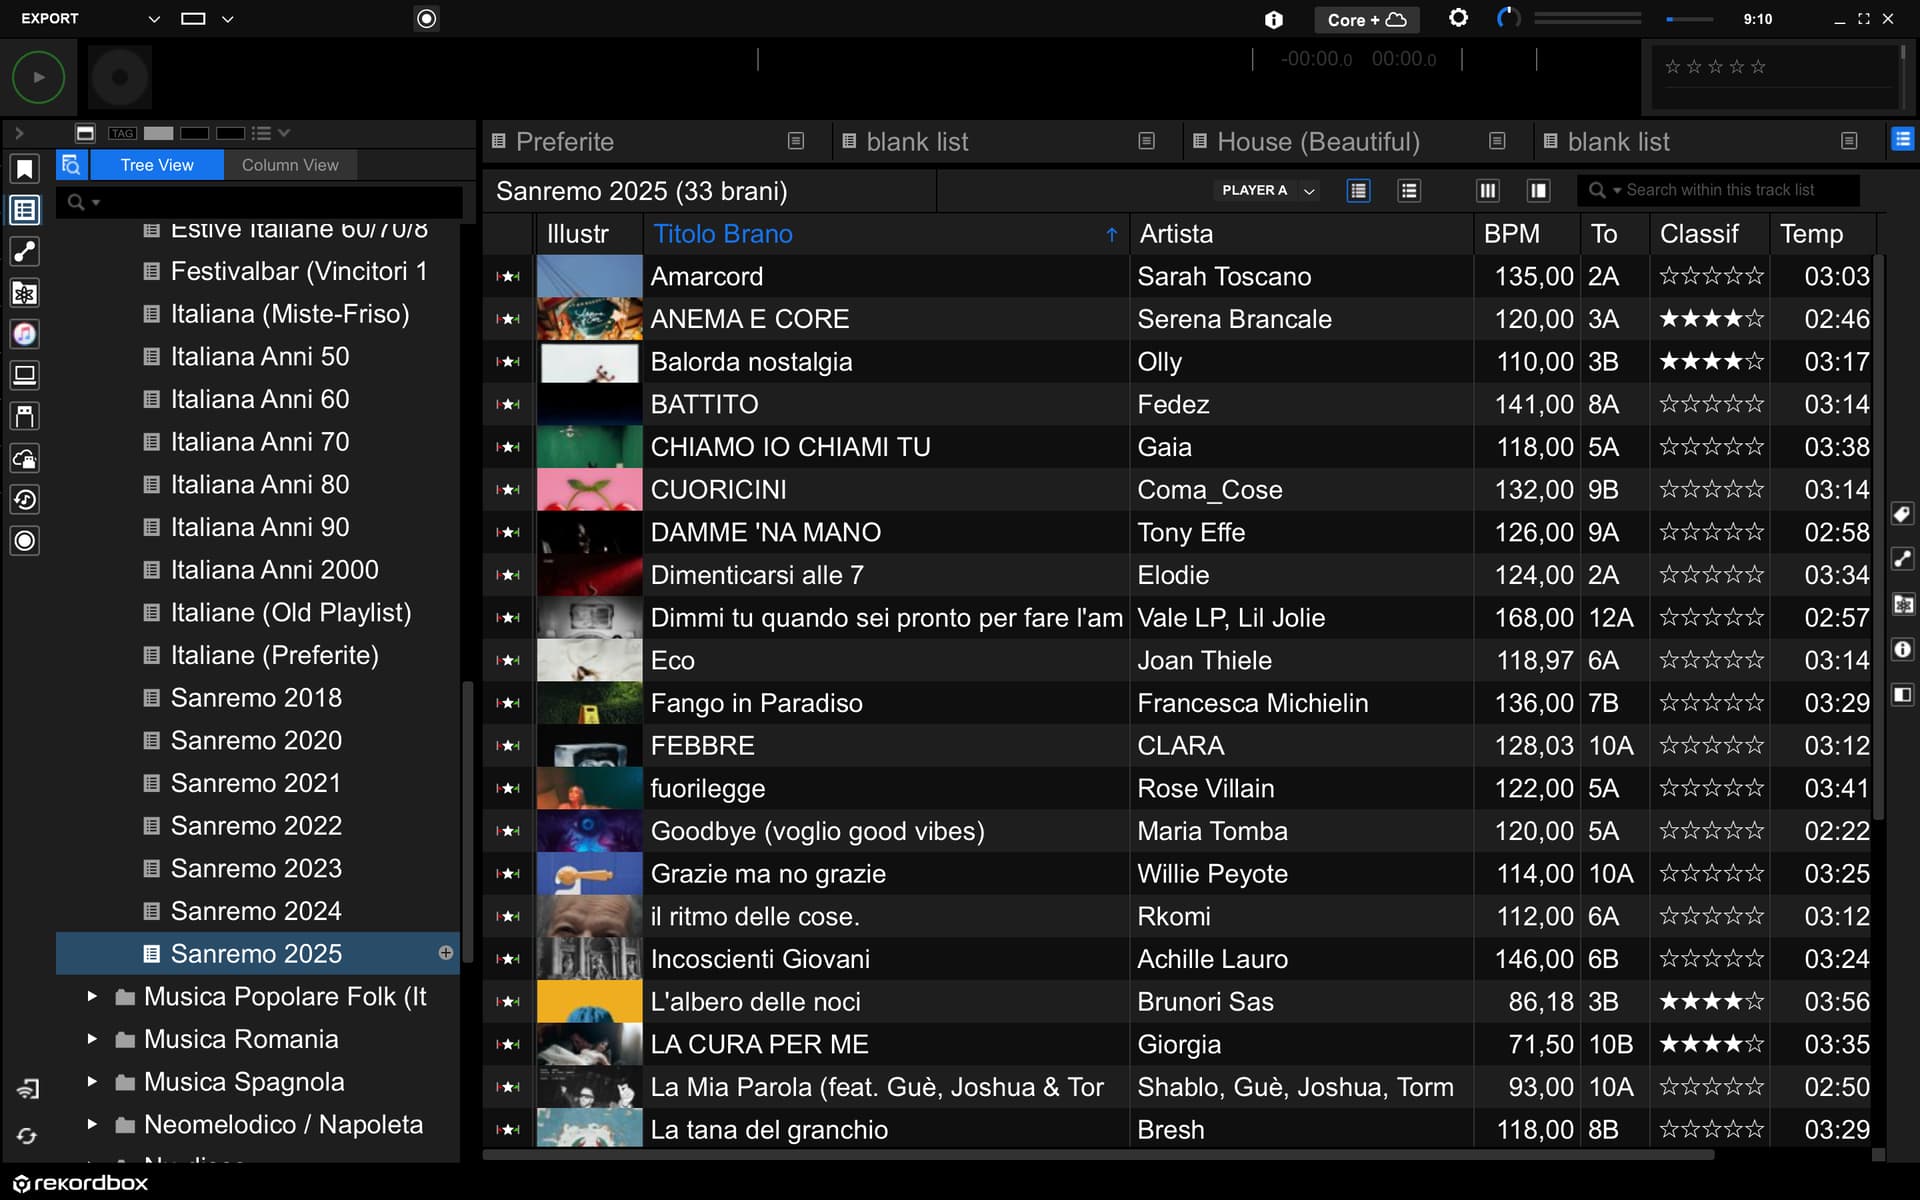
Task: Open the EXPORT mode dropdown
Action: pyautogui.click(x=153, y=19)
